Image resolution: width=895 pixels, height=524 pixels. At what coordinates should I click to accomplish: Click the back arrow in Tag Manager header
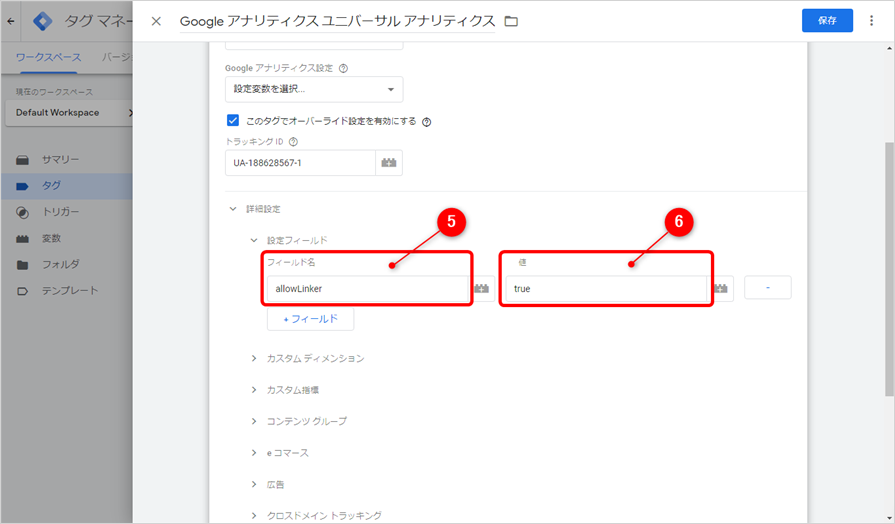click(x=11, y=21)
